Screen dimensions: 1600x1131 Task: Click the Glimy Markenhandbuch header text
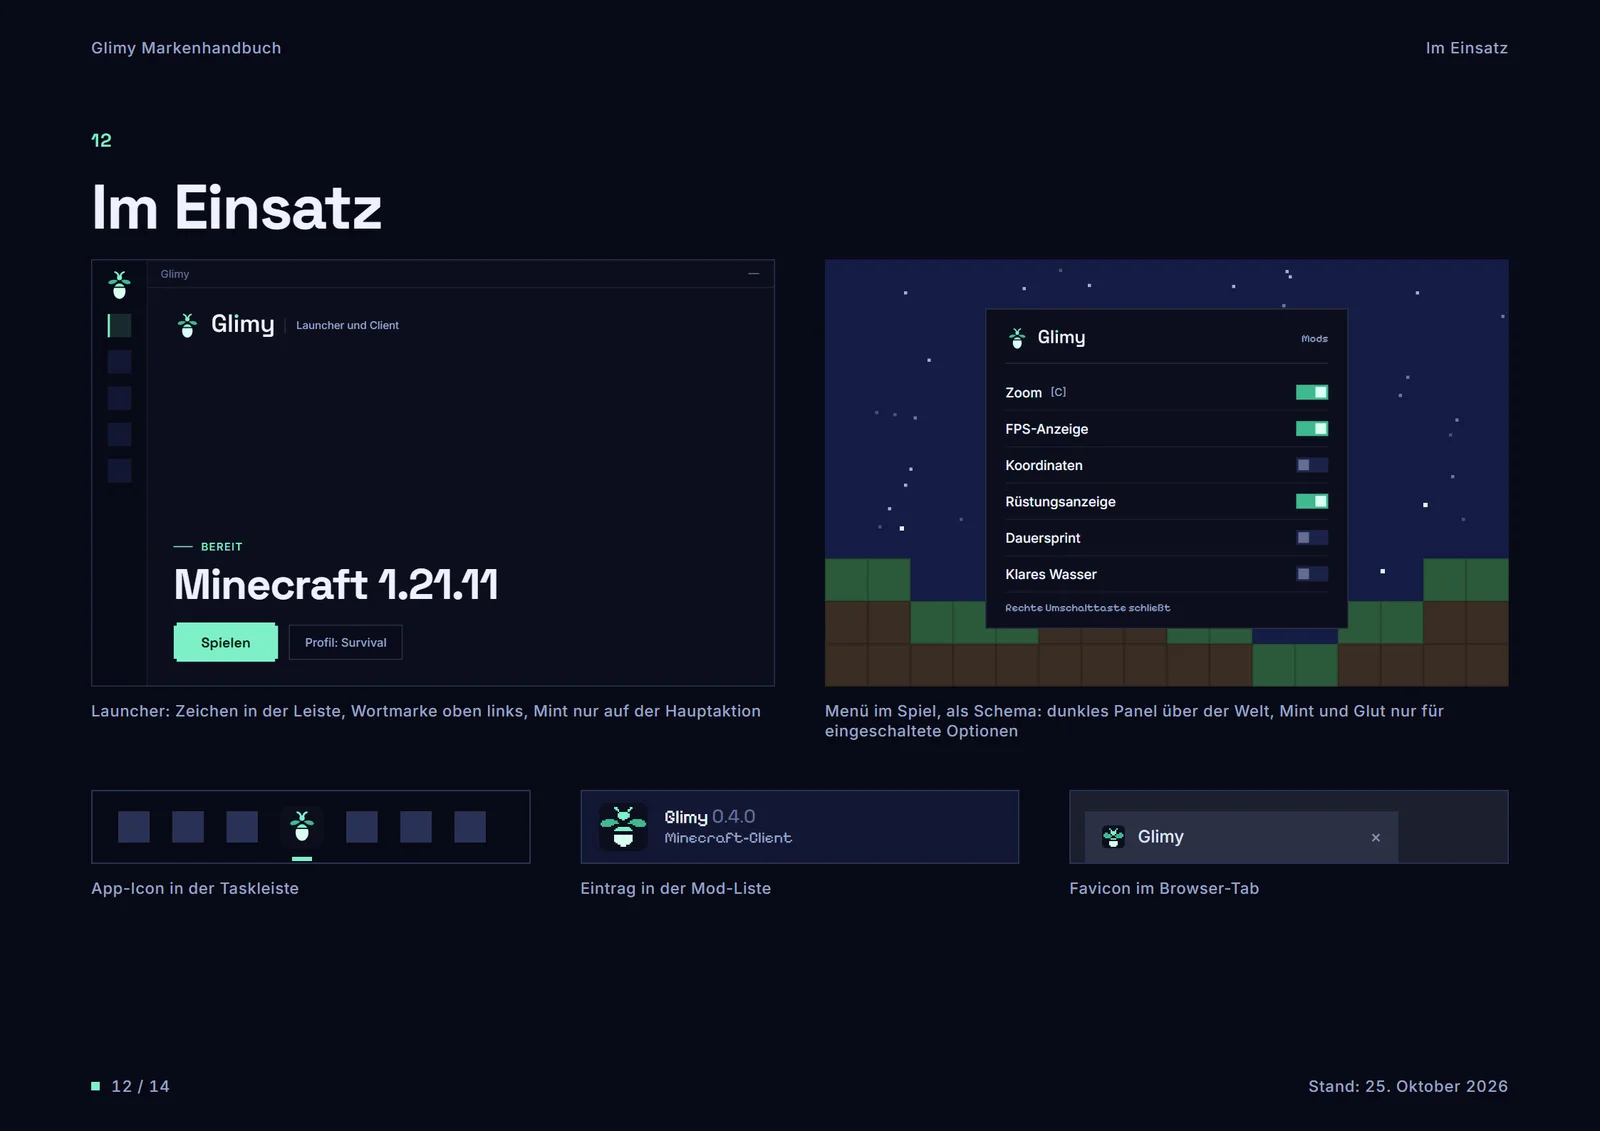click(x=186, y=48)
